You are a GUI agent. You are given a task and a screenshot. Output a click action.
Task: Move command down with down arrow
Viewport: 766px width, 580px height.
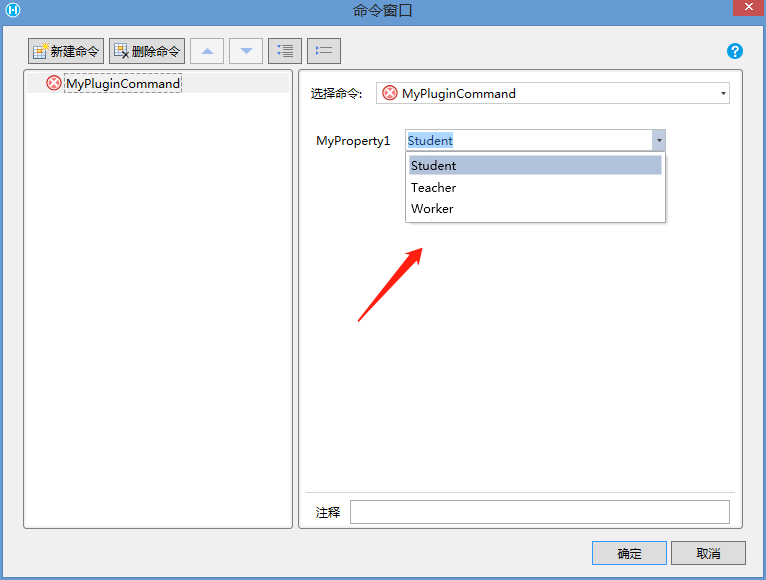[x=246, y=51]
